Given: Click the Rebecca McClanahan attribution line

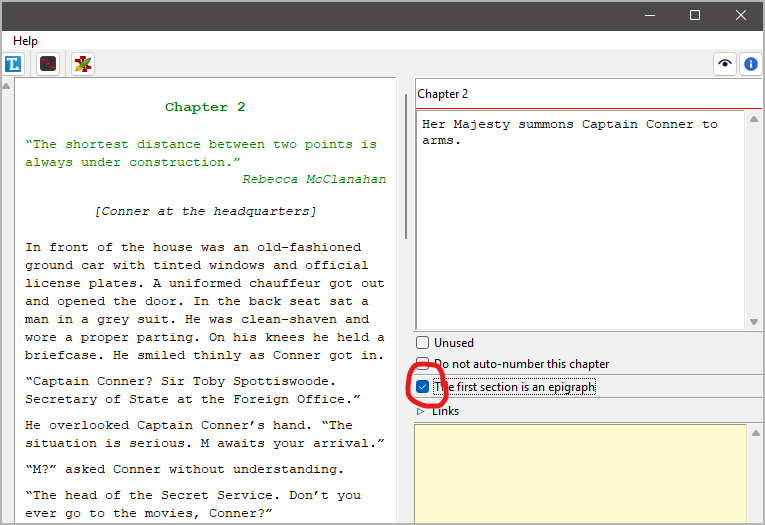Looking at the screenshot, I should tap(314, 179).
